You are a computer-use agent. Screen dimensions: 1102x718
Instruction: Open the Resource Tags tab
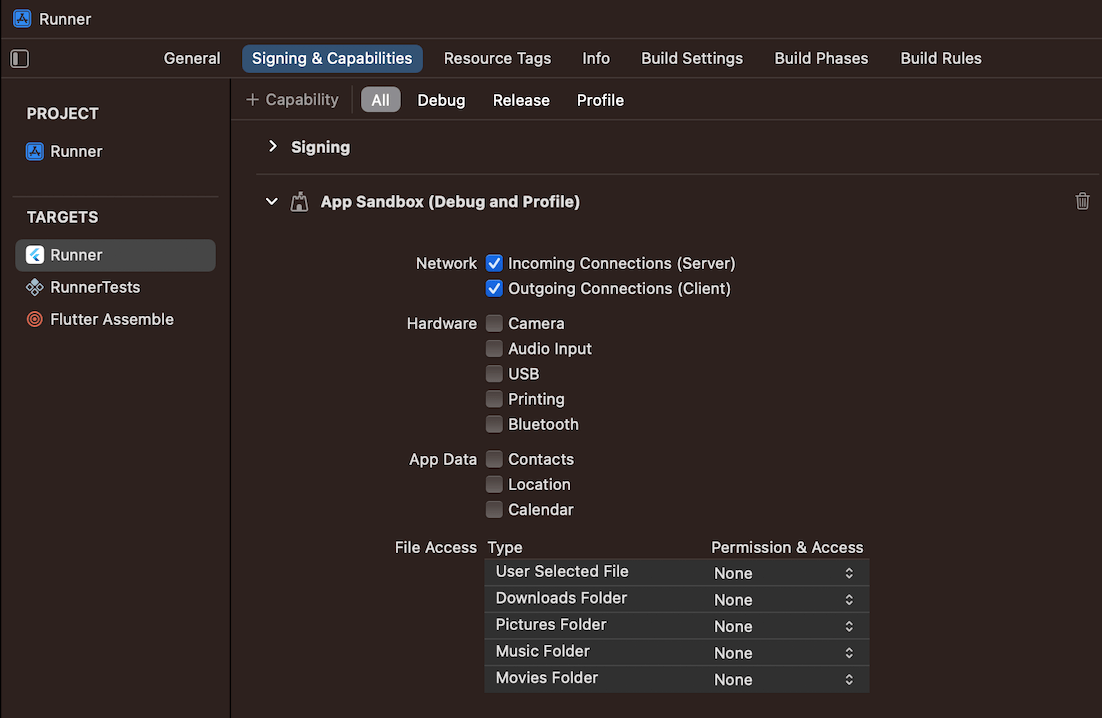tap(497, 58)
